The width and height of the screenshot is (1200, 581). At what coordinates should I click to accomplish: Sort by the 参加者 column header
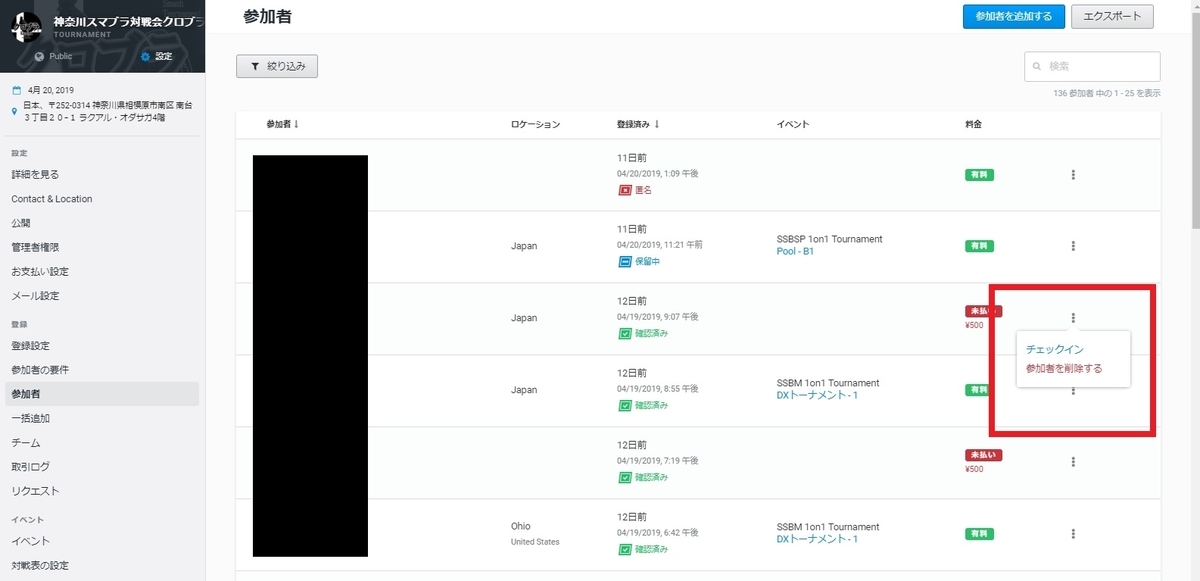283,124
